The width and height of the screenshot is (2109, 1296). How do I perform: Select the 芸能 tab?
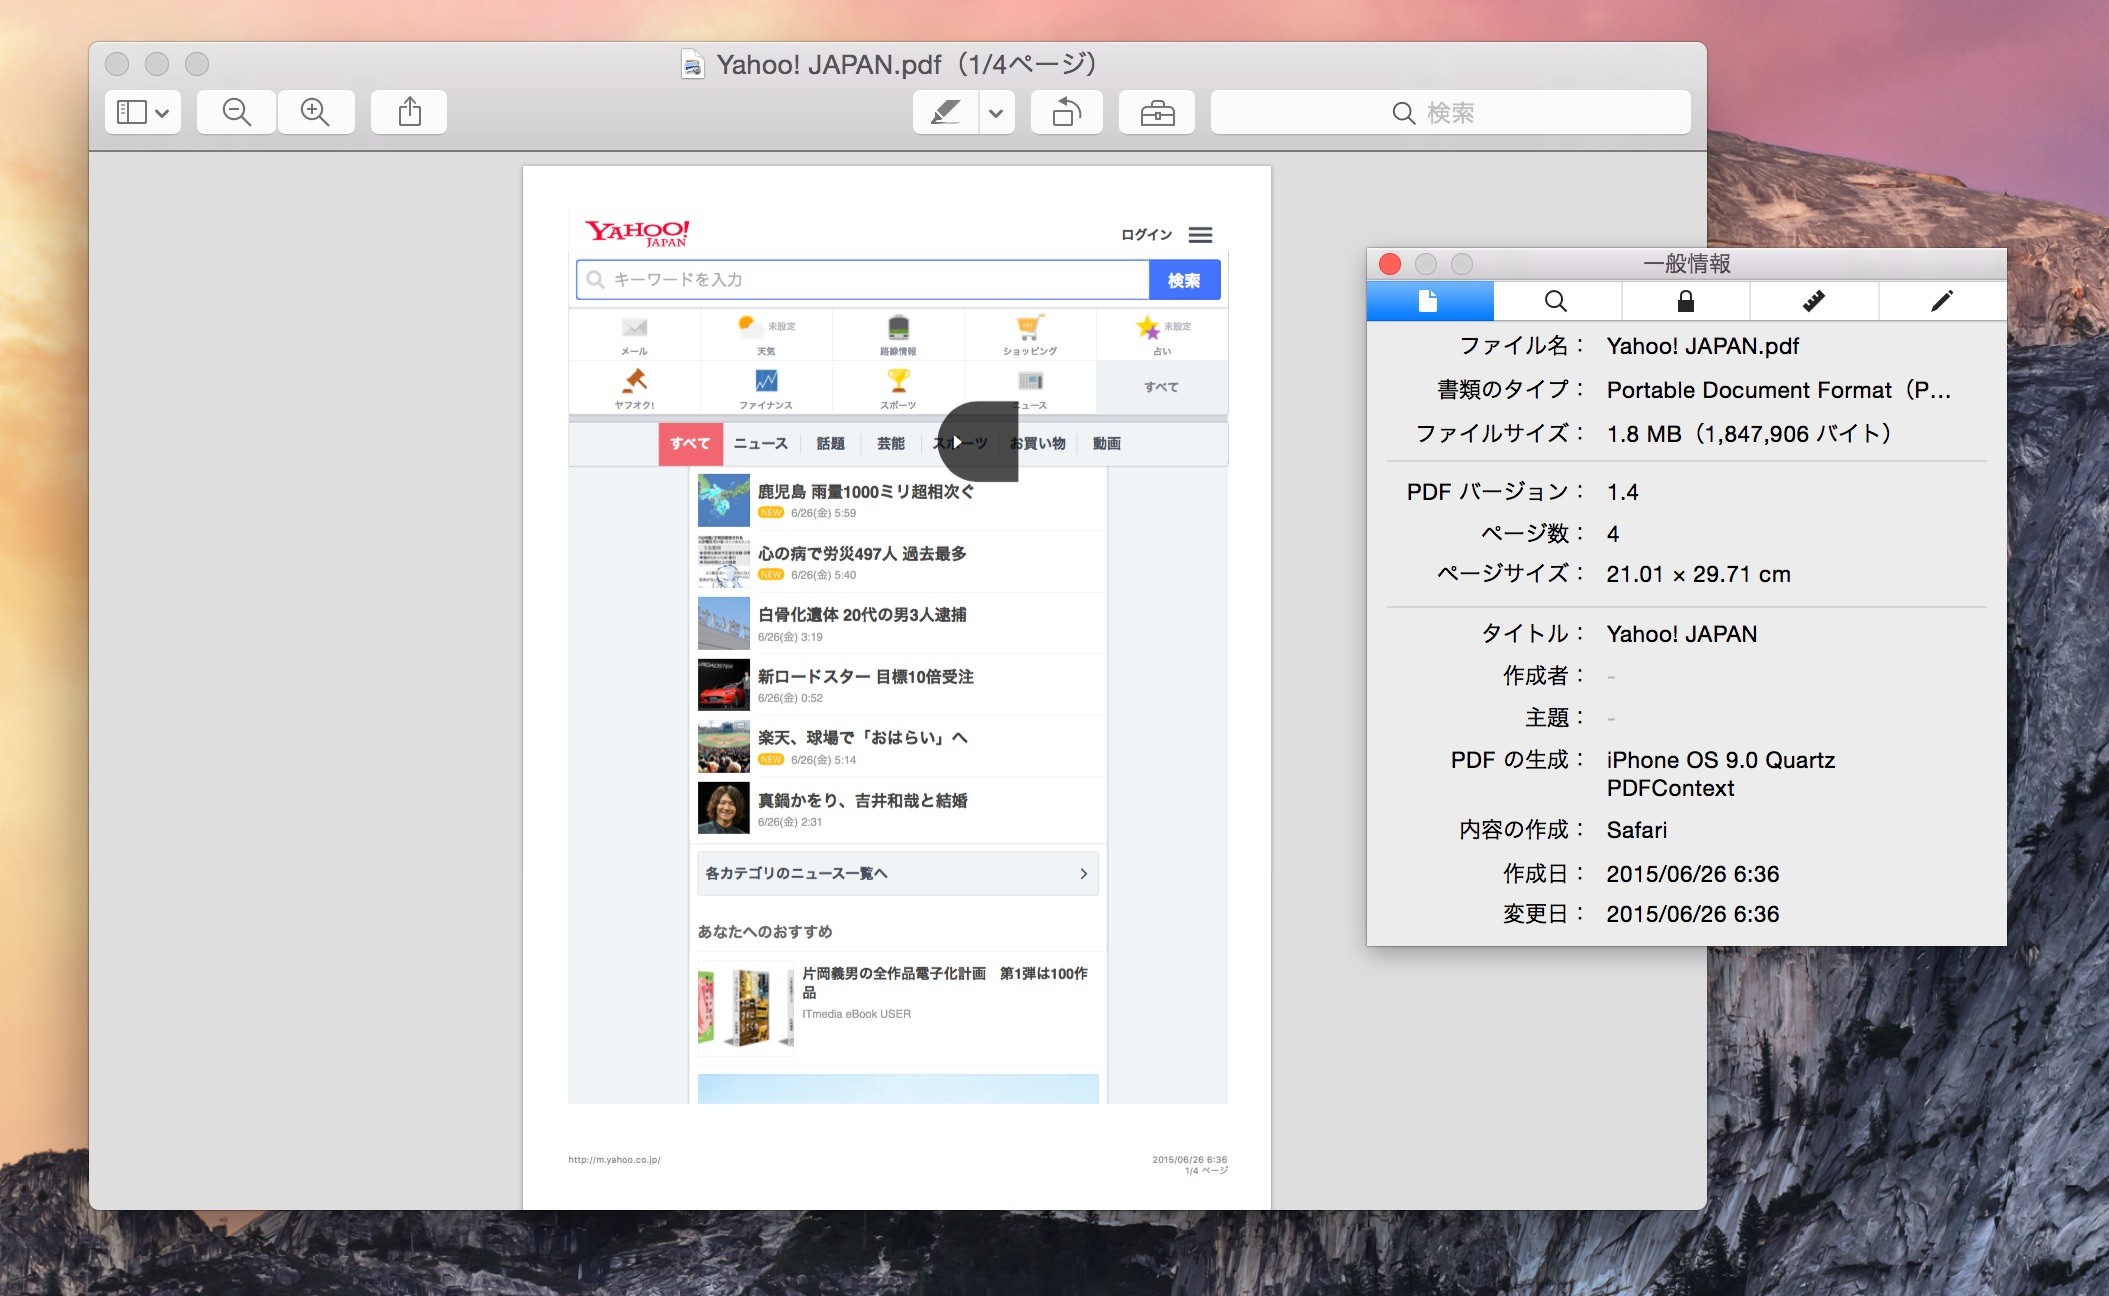coord(890,444)
